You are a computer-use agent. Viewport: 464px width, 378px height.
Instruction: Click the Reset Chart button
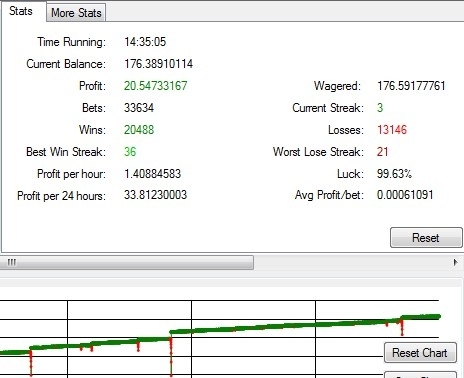(420, 352)
